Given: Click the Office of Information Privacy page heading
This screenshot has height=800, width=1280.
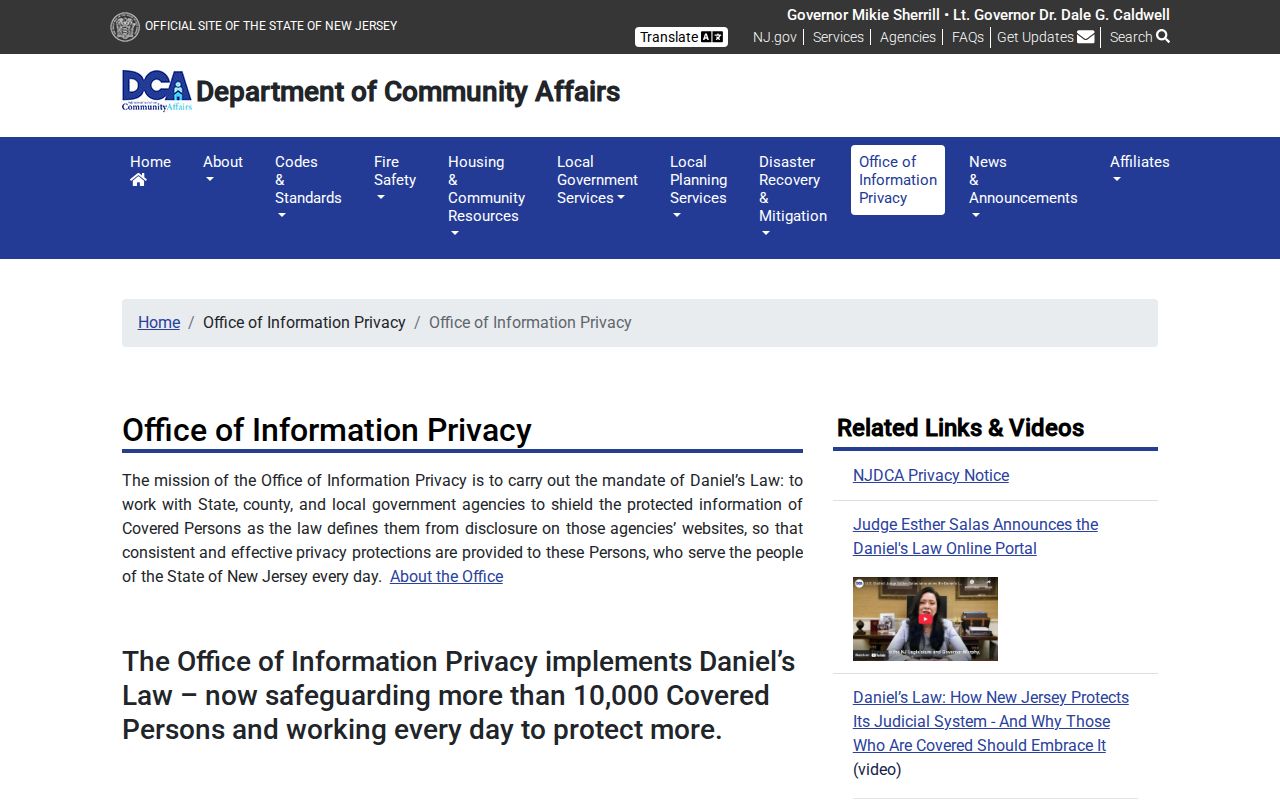Looking at the screenshot, I should point(326,430).
